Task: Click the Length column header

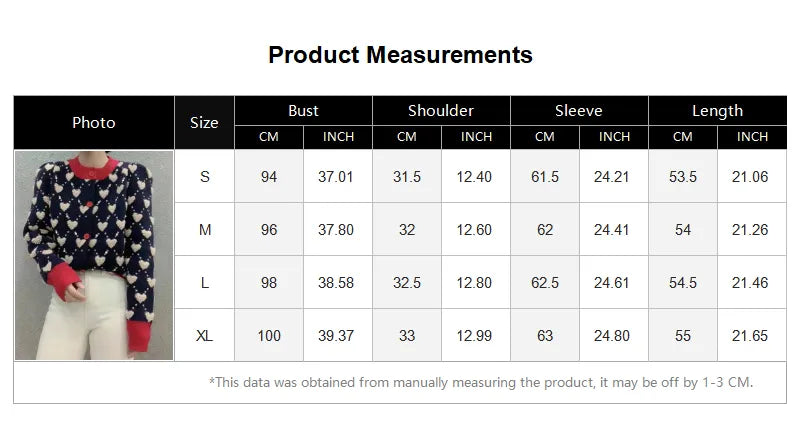Action: pyautogui.click(x=717, y=111)
